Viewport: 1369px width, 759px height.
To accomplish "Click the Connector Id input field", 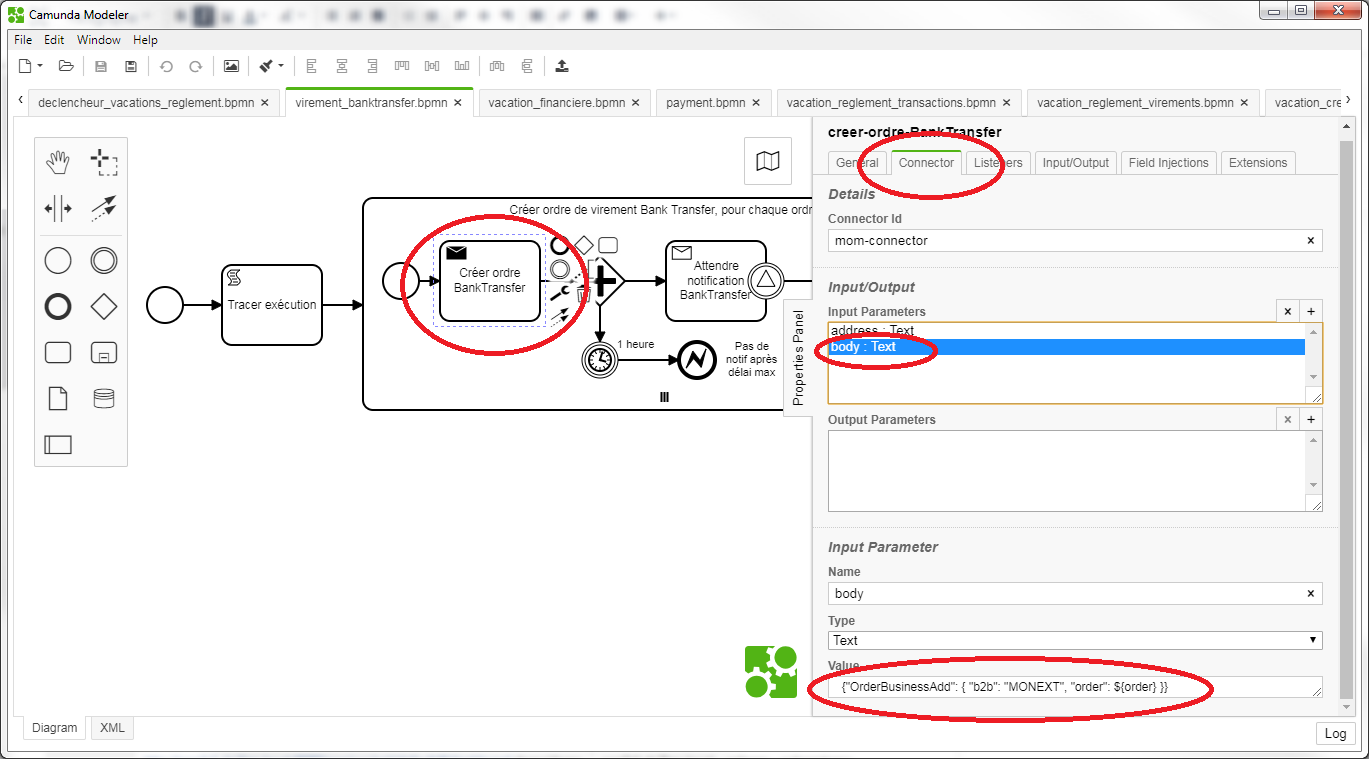I will 1066,240.
